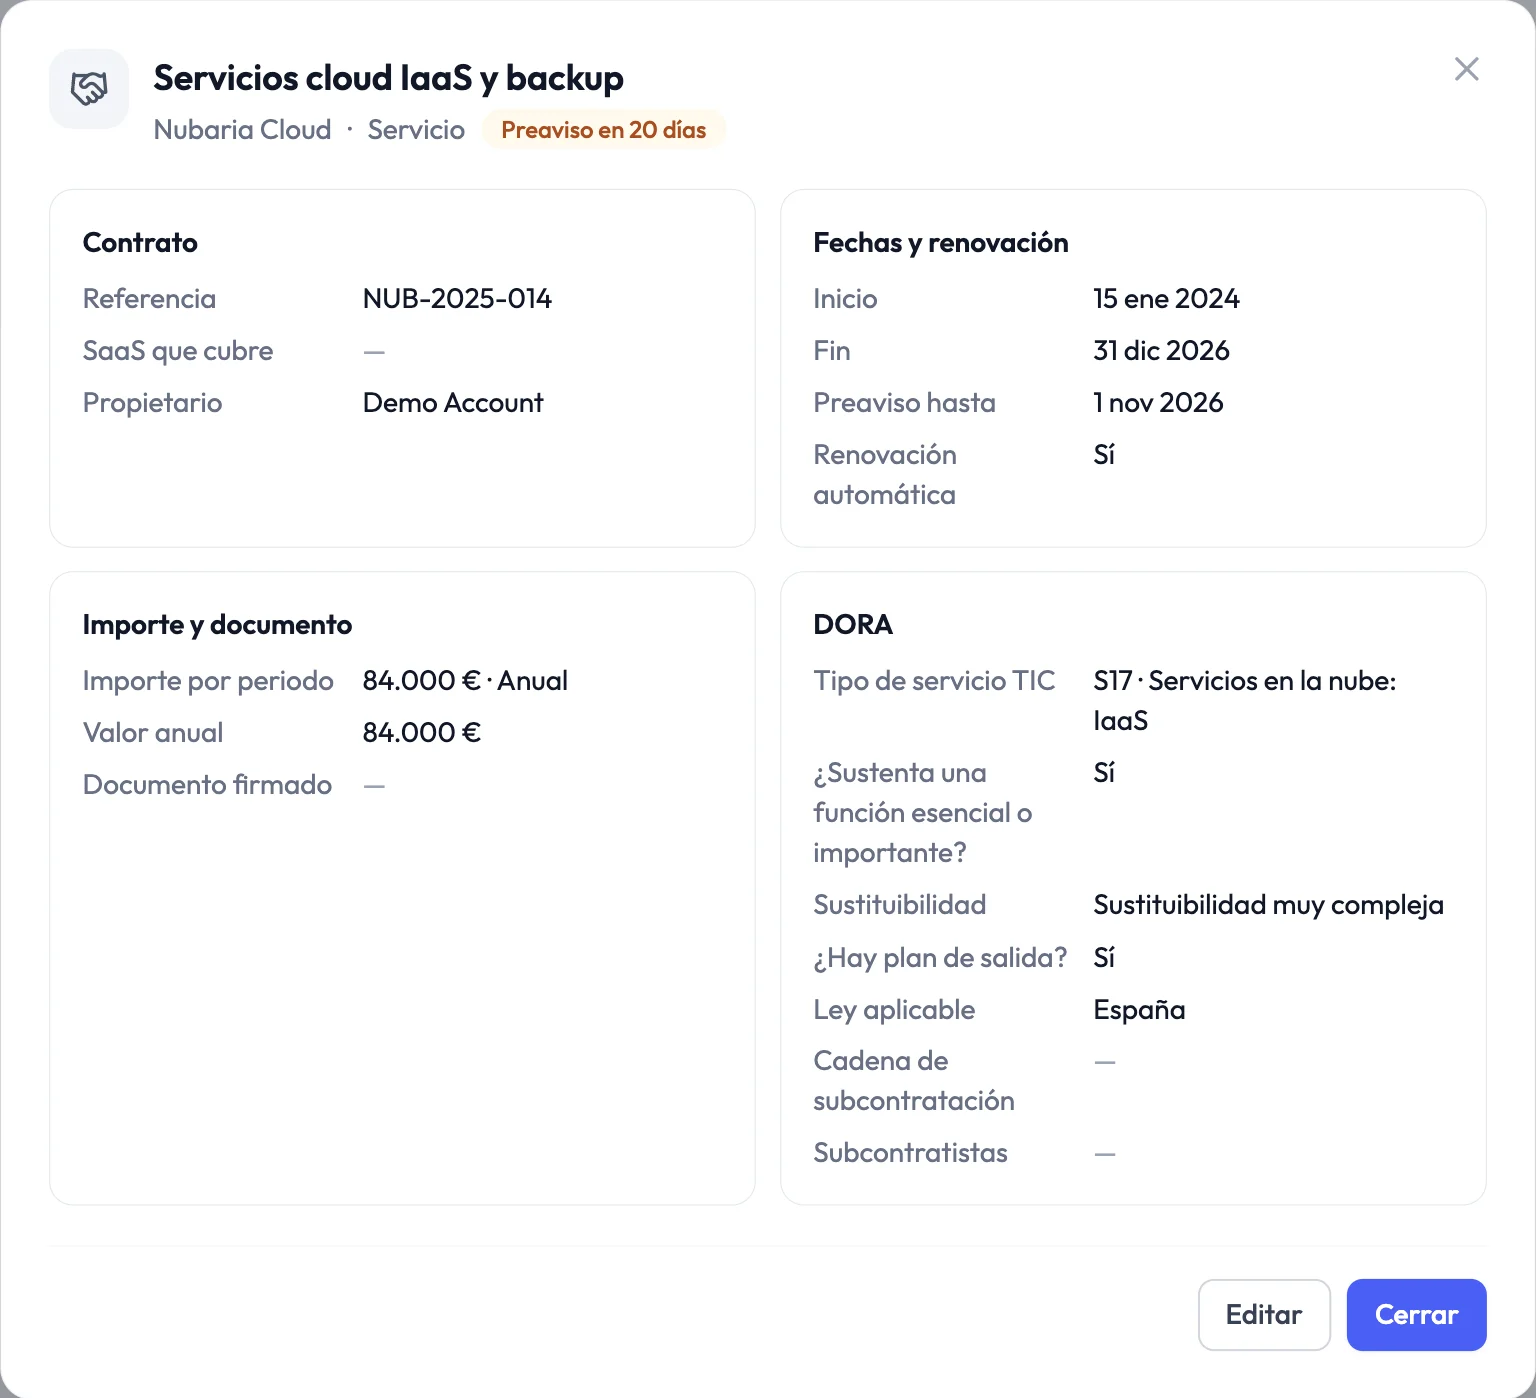Click the owner value 'Demo Account'
The width and height of the screenshot is (1536, 1398).
tap(453, 403)
